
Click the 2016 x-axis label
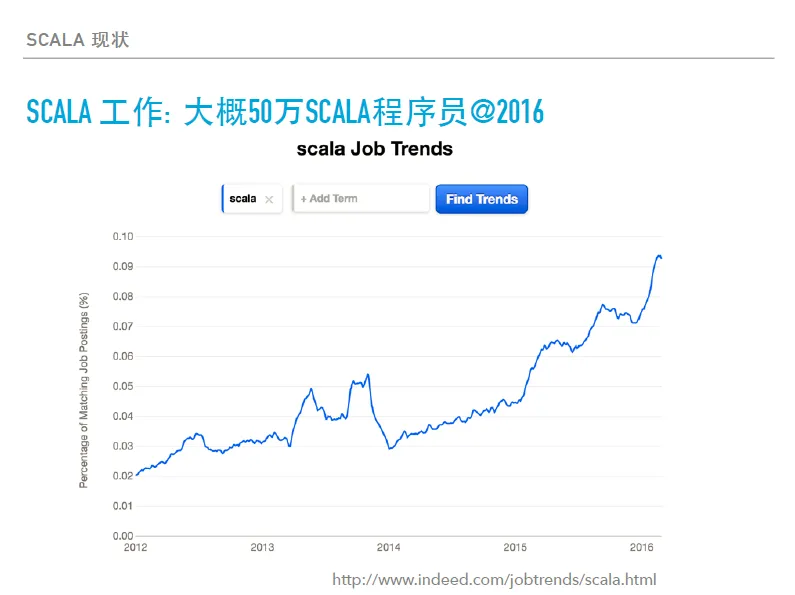coord(641,547)
